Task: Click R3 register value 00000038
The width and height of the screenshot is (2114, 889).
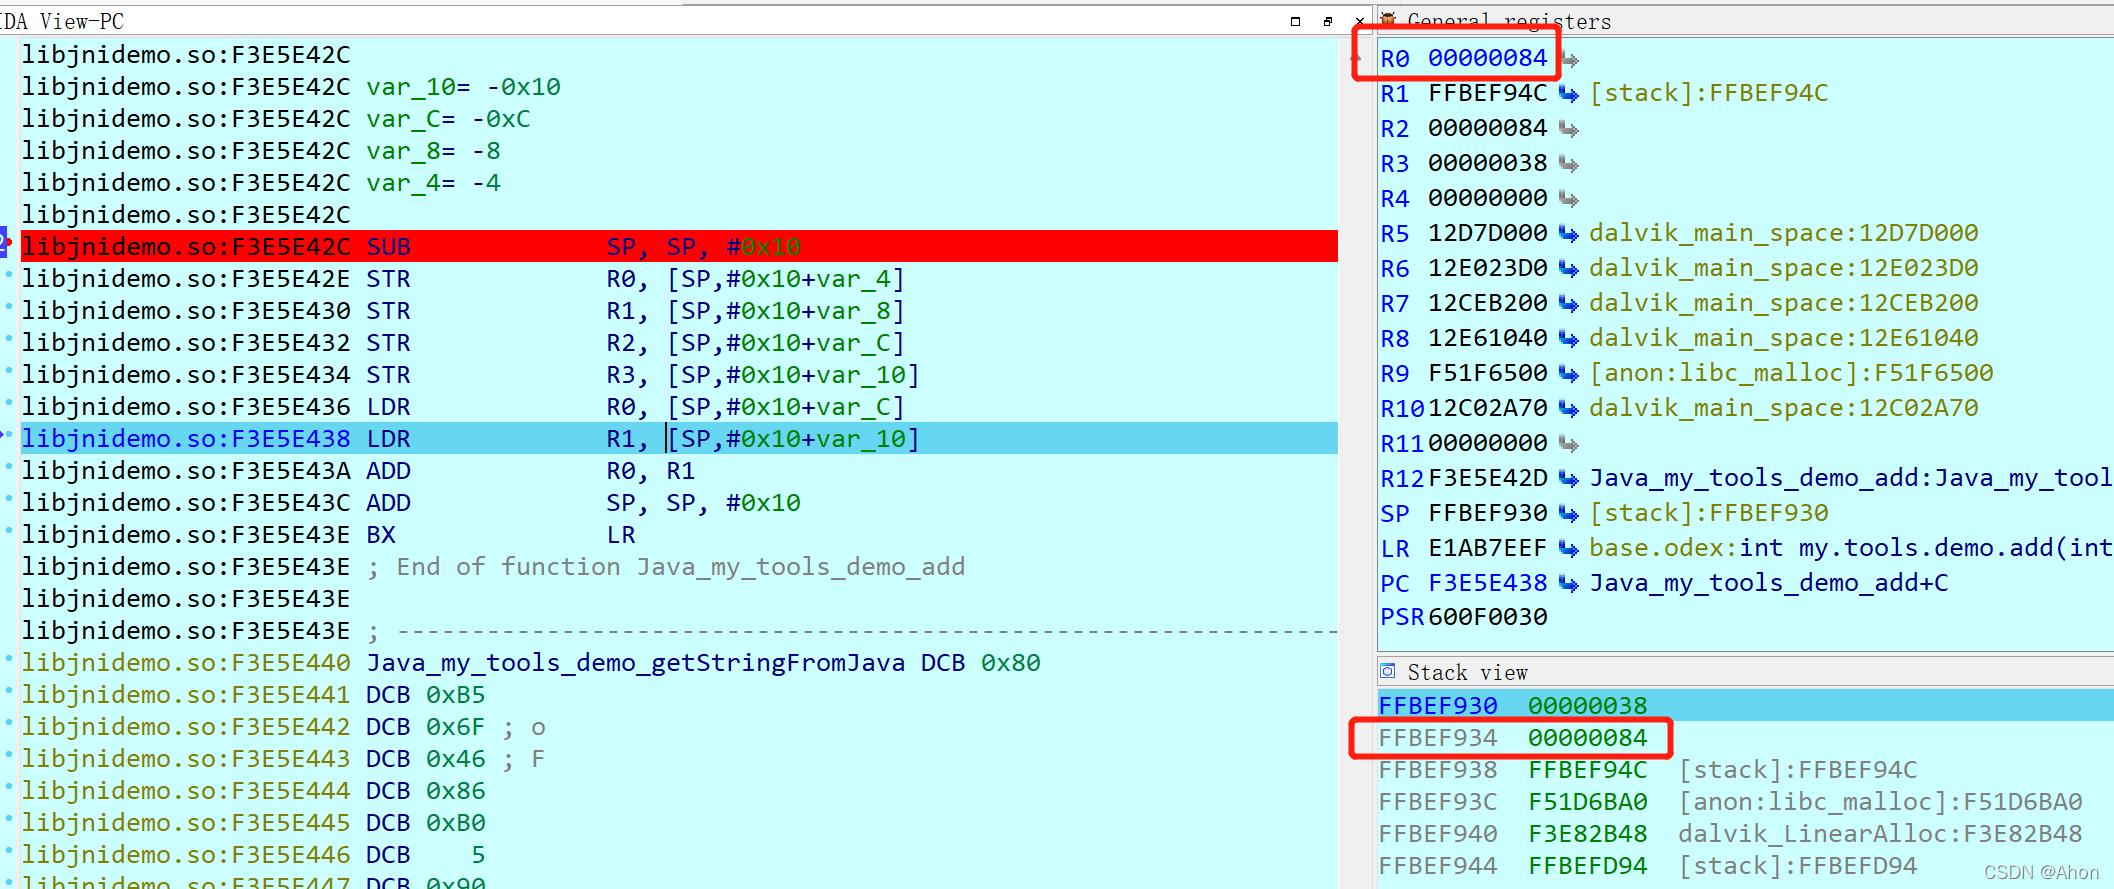Action: 1487,163
